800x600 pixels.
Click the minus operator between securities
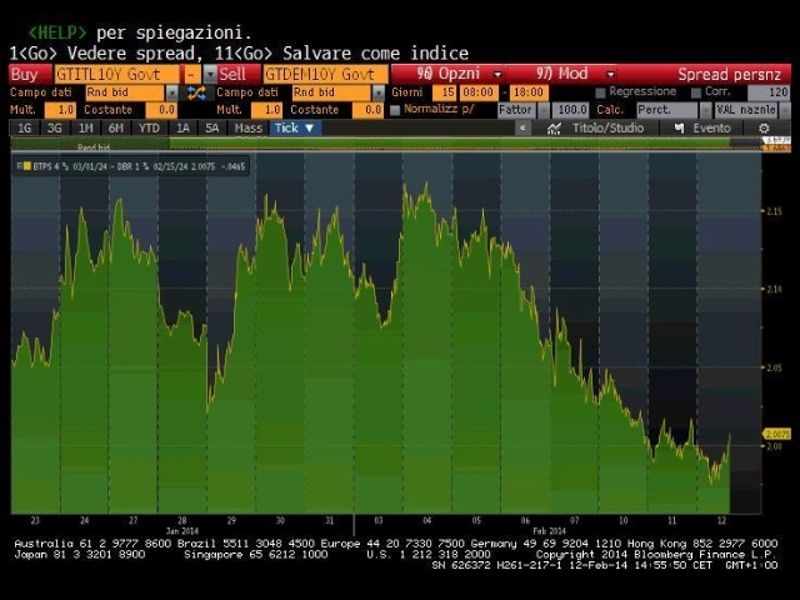coord(191,74)
